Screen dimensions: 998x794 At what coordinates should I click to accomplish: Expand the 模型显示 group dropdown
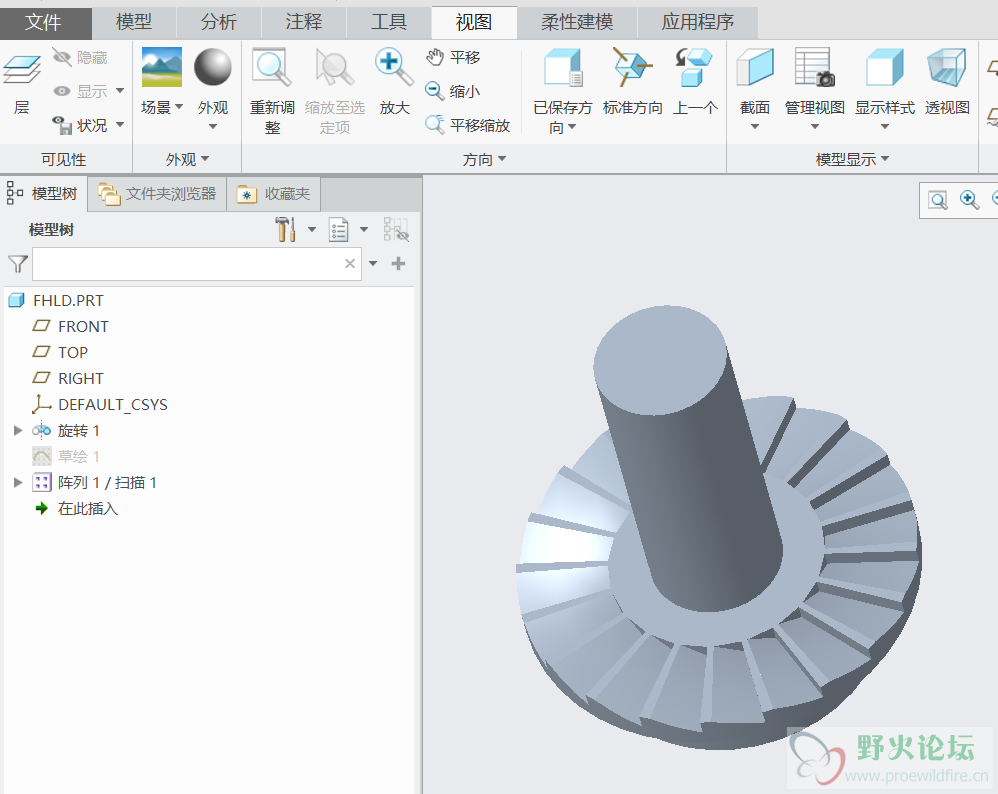(x=885, y=159)
